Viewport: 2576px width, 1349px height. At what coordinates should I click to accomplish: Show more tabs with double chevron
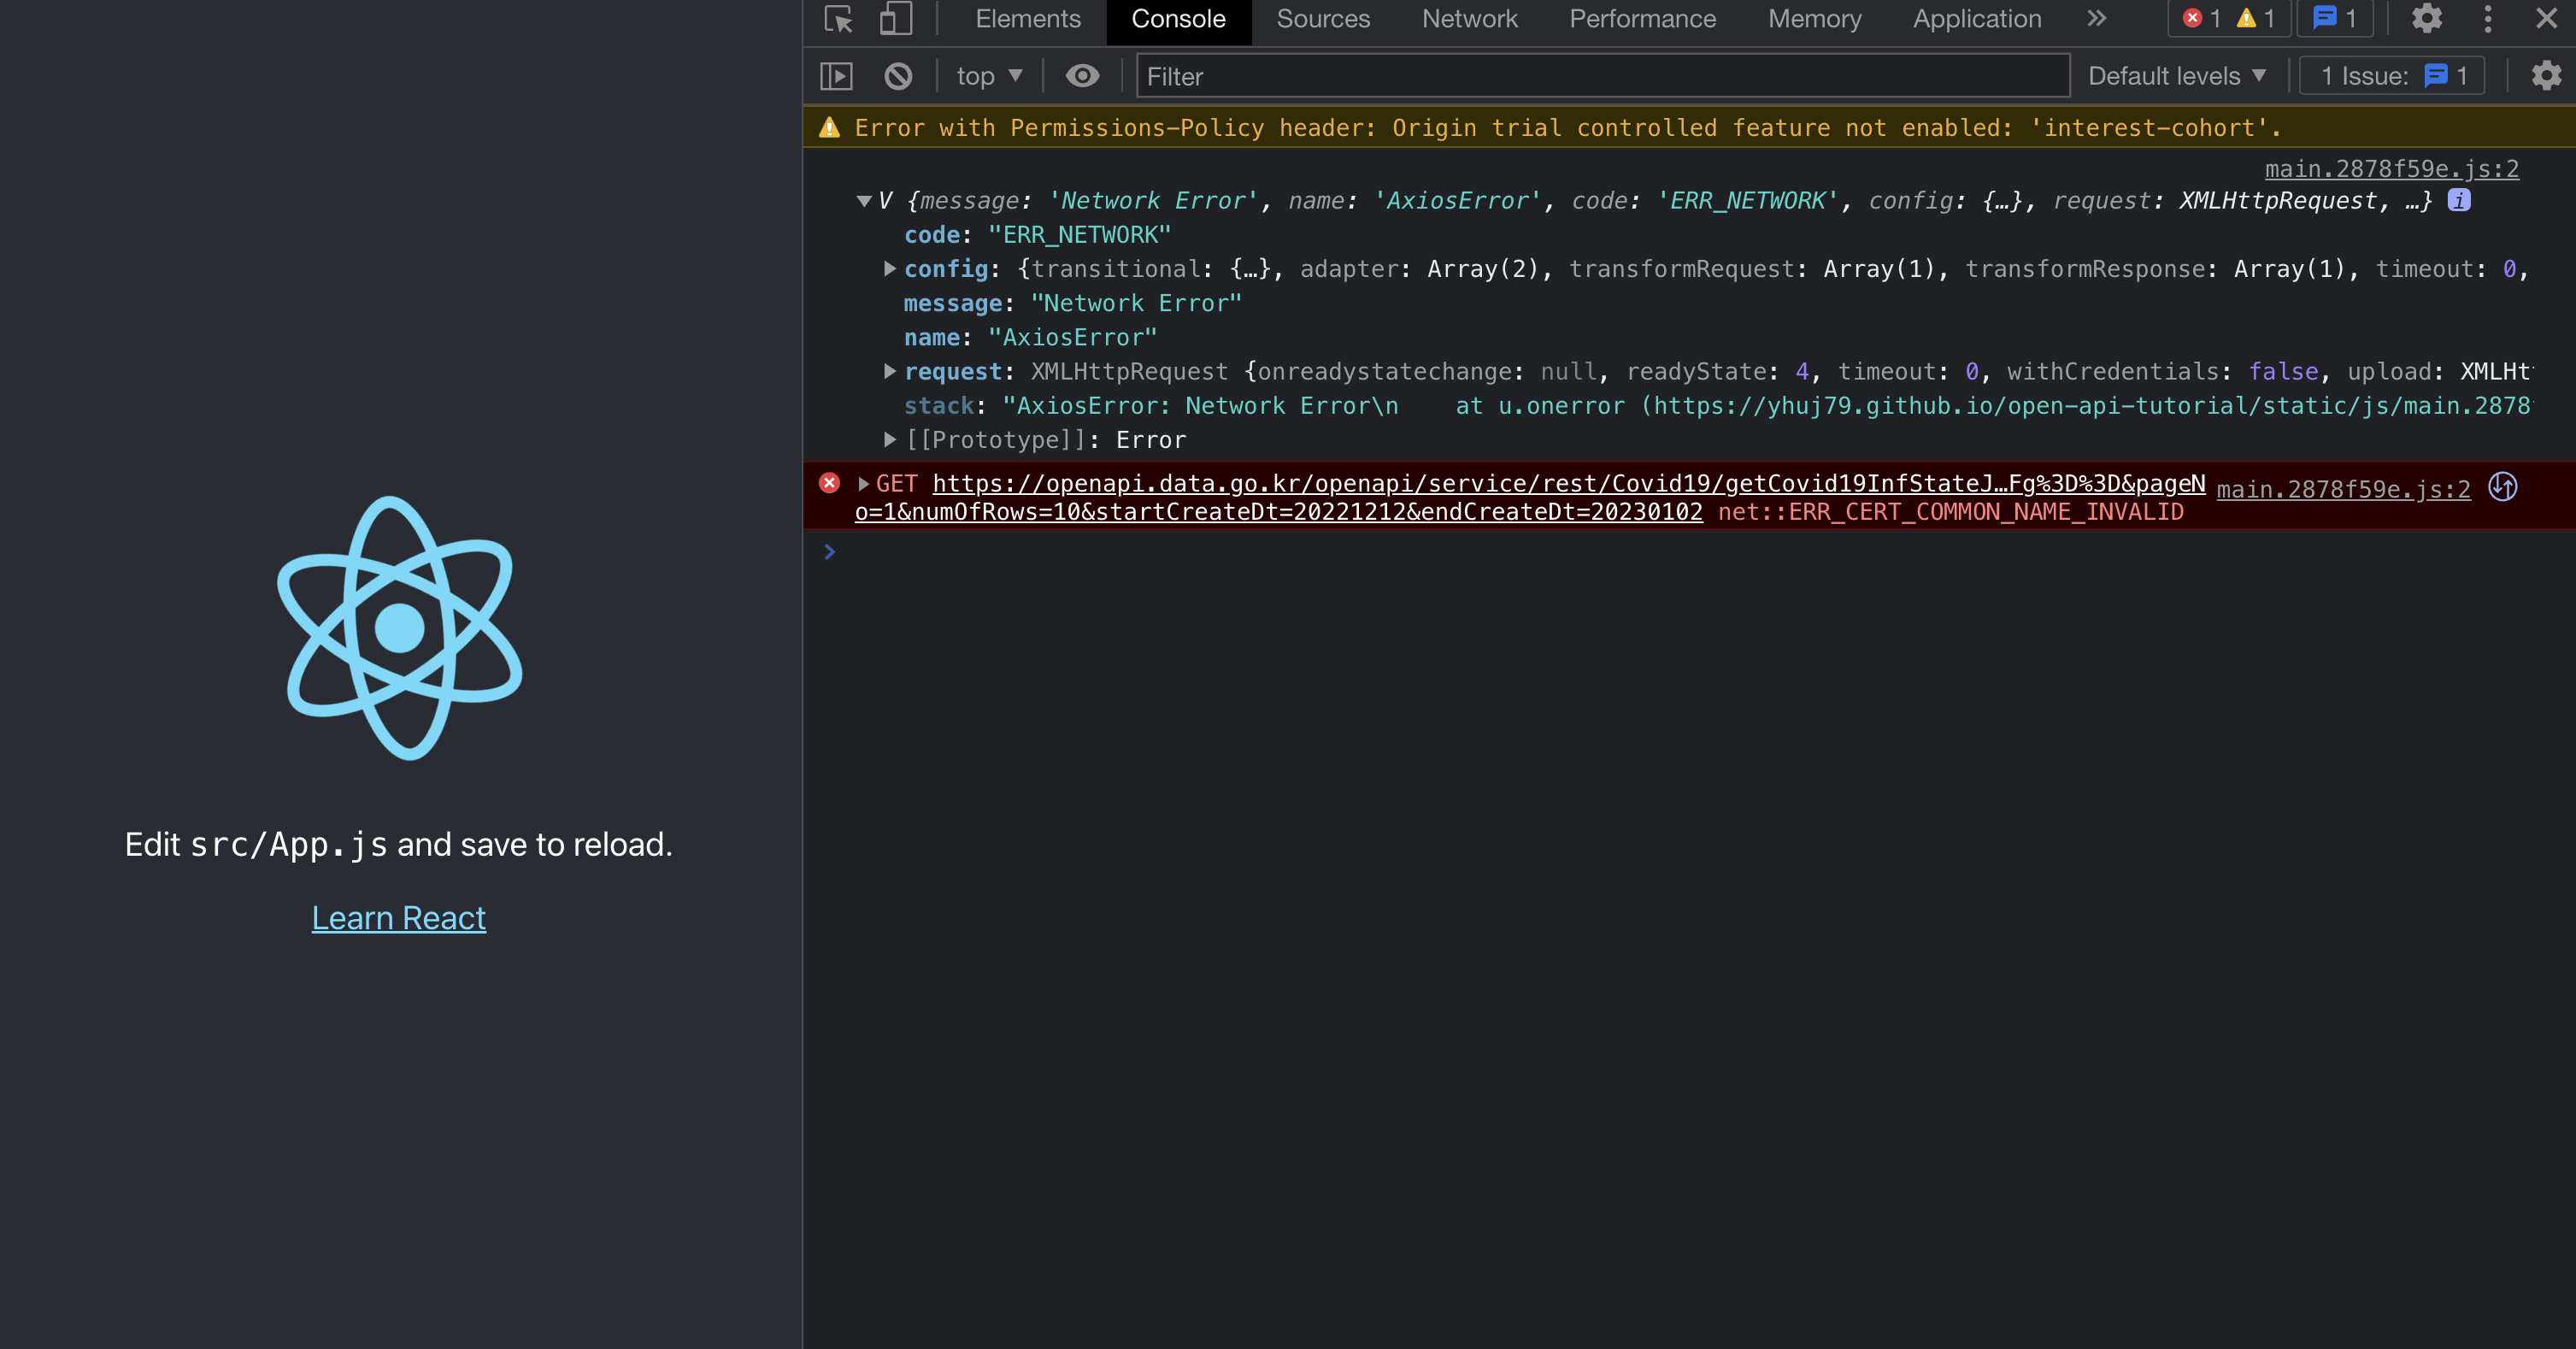[2097, 19]
